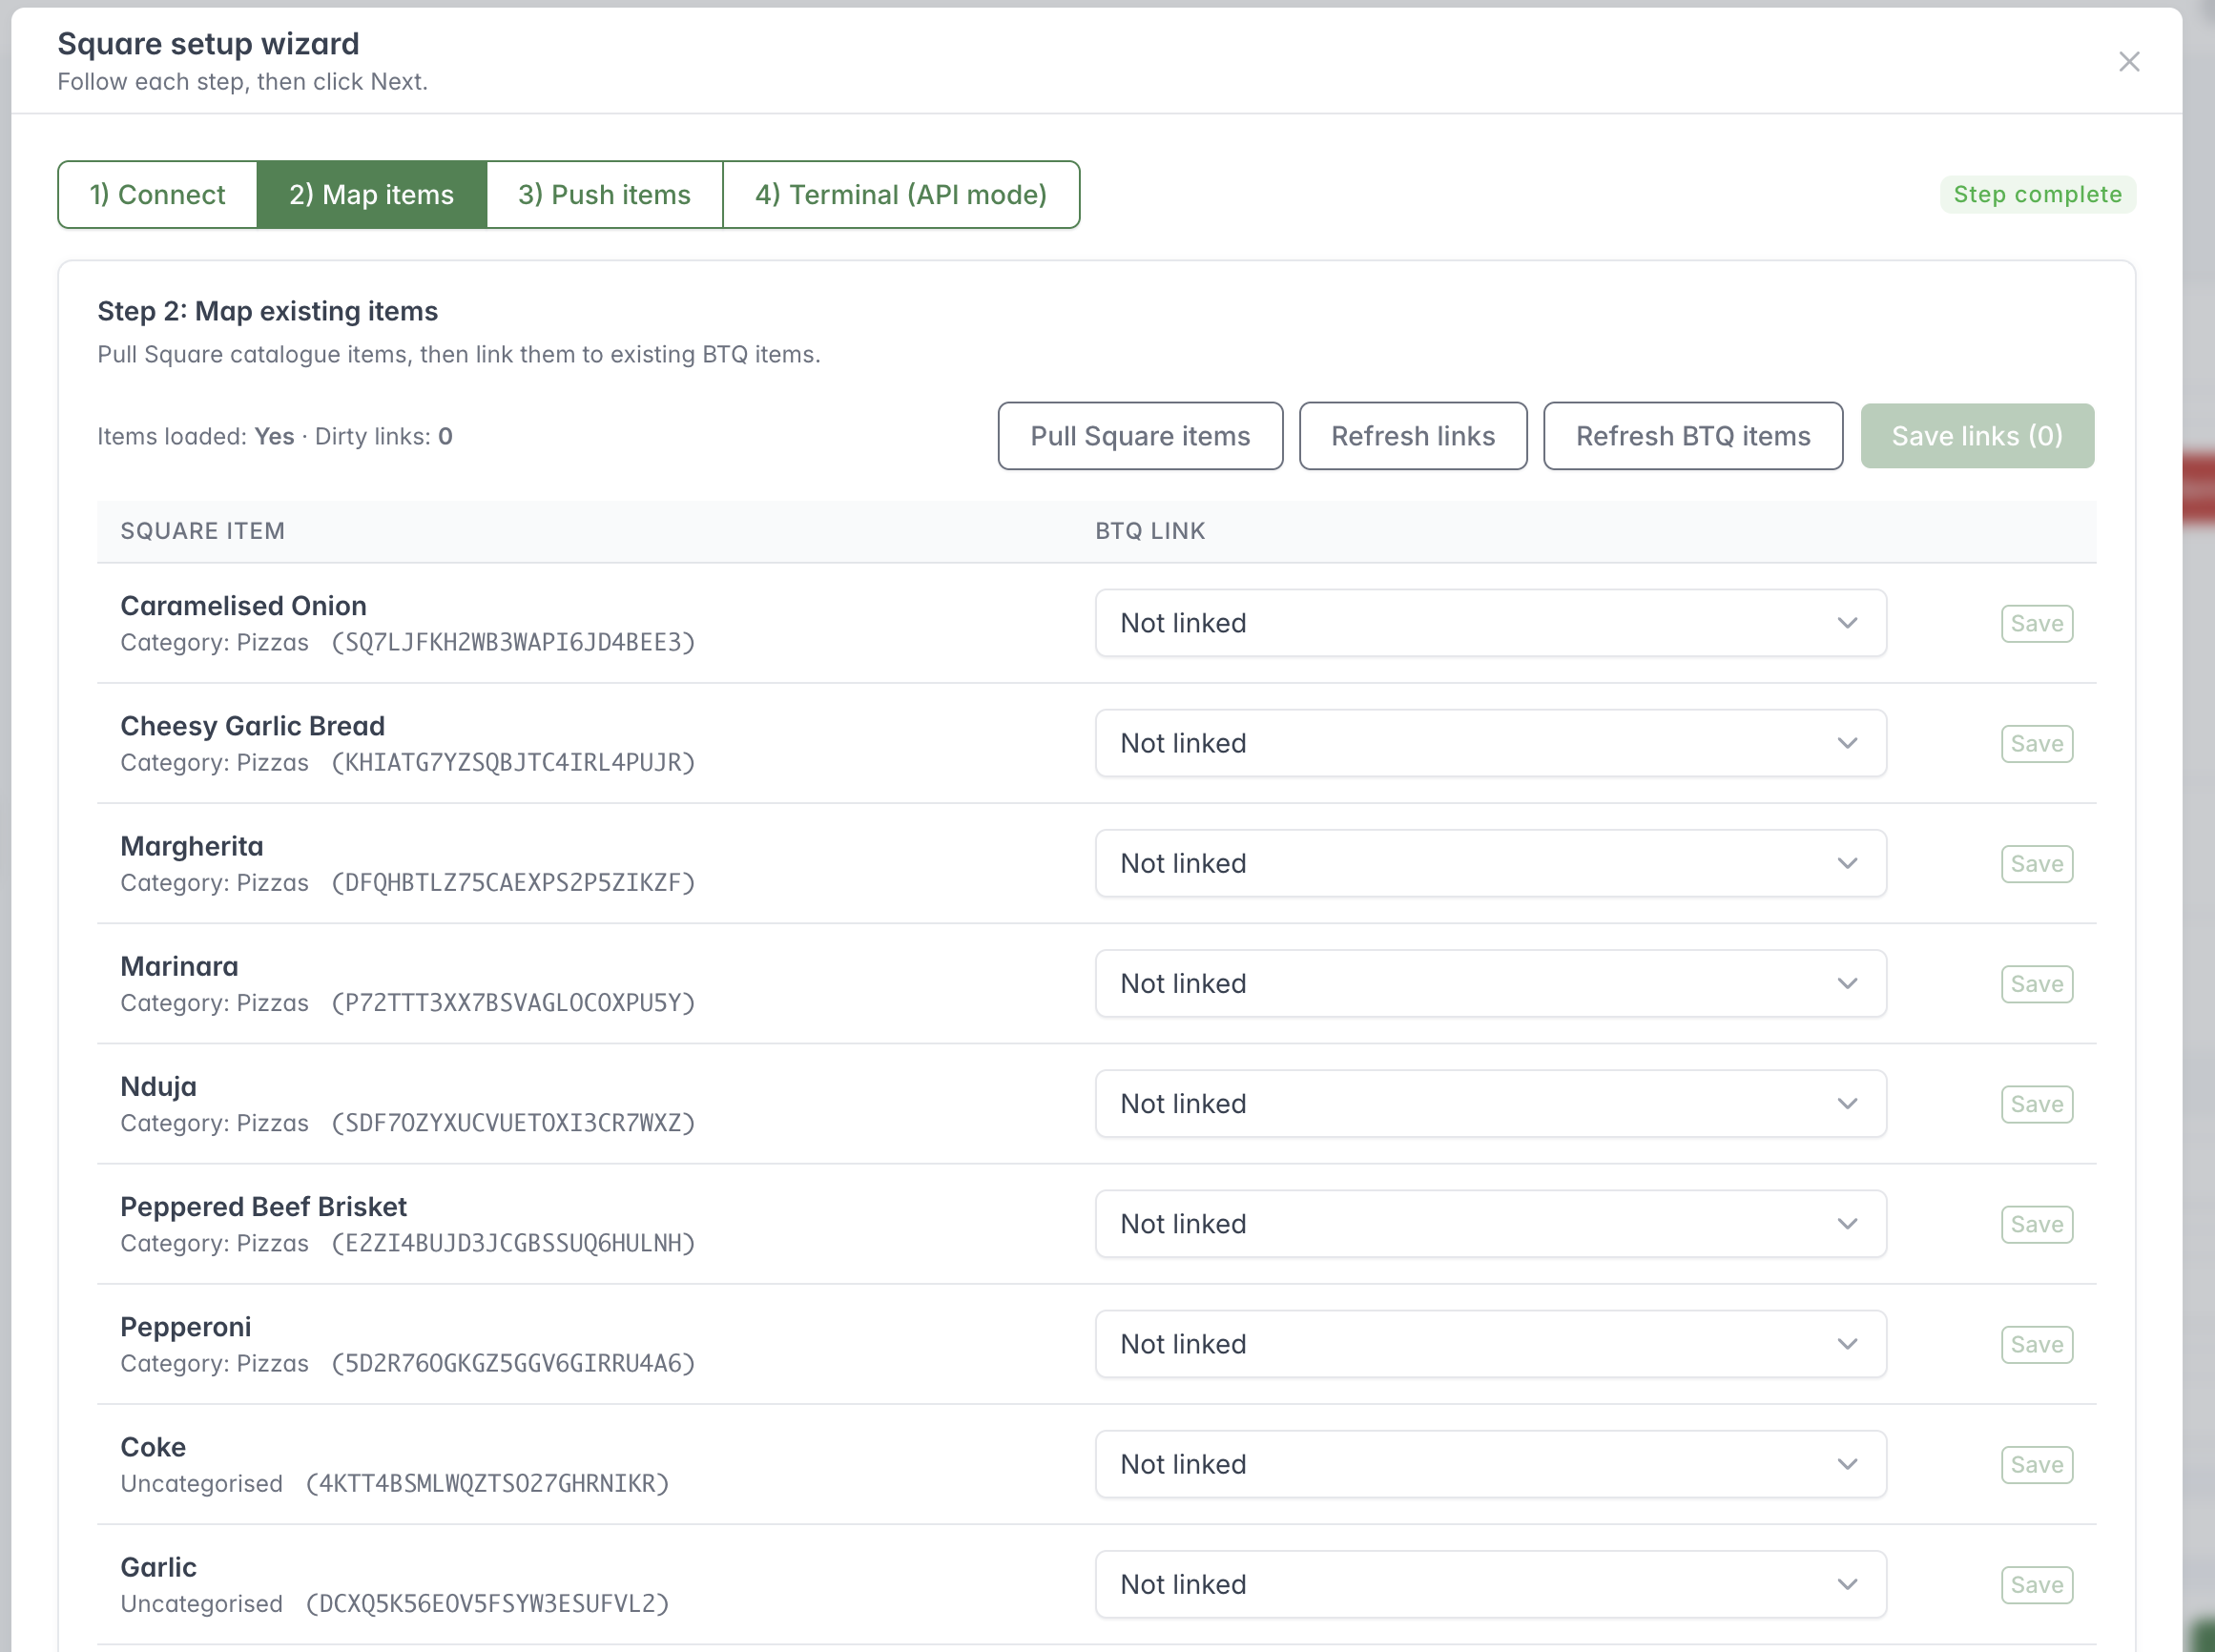2215x1652 pixels.
Task: Save the Cheesy Garlic Bread row link
Action: [x=2037, y=743]
